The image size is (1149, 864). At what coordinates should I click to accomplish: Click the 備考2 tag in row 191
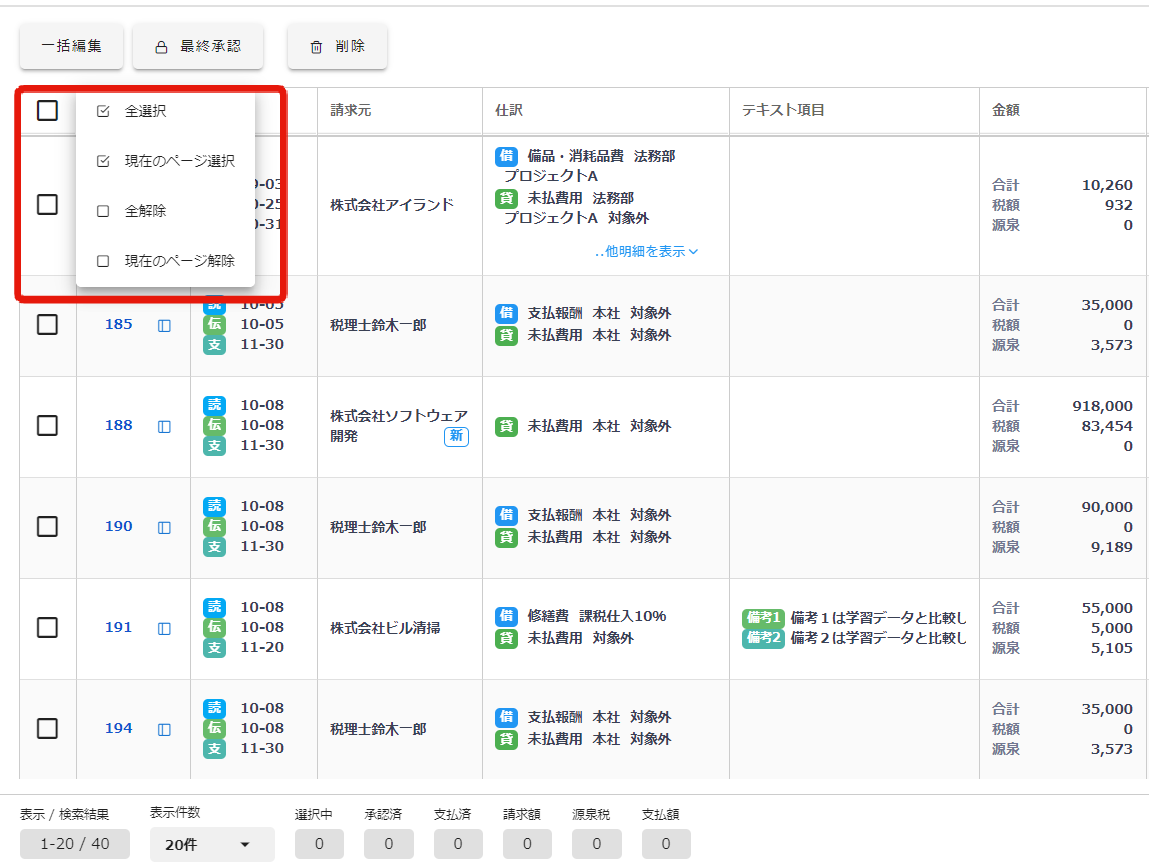[x=764, y=638]
